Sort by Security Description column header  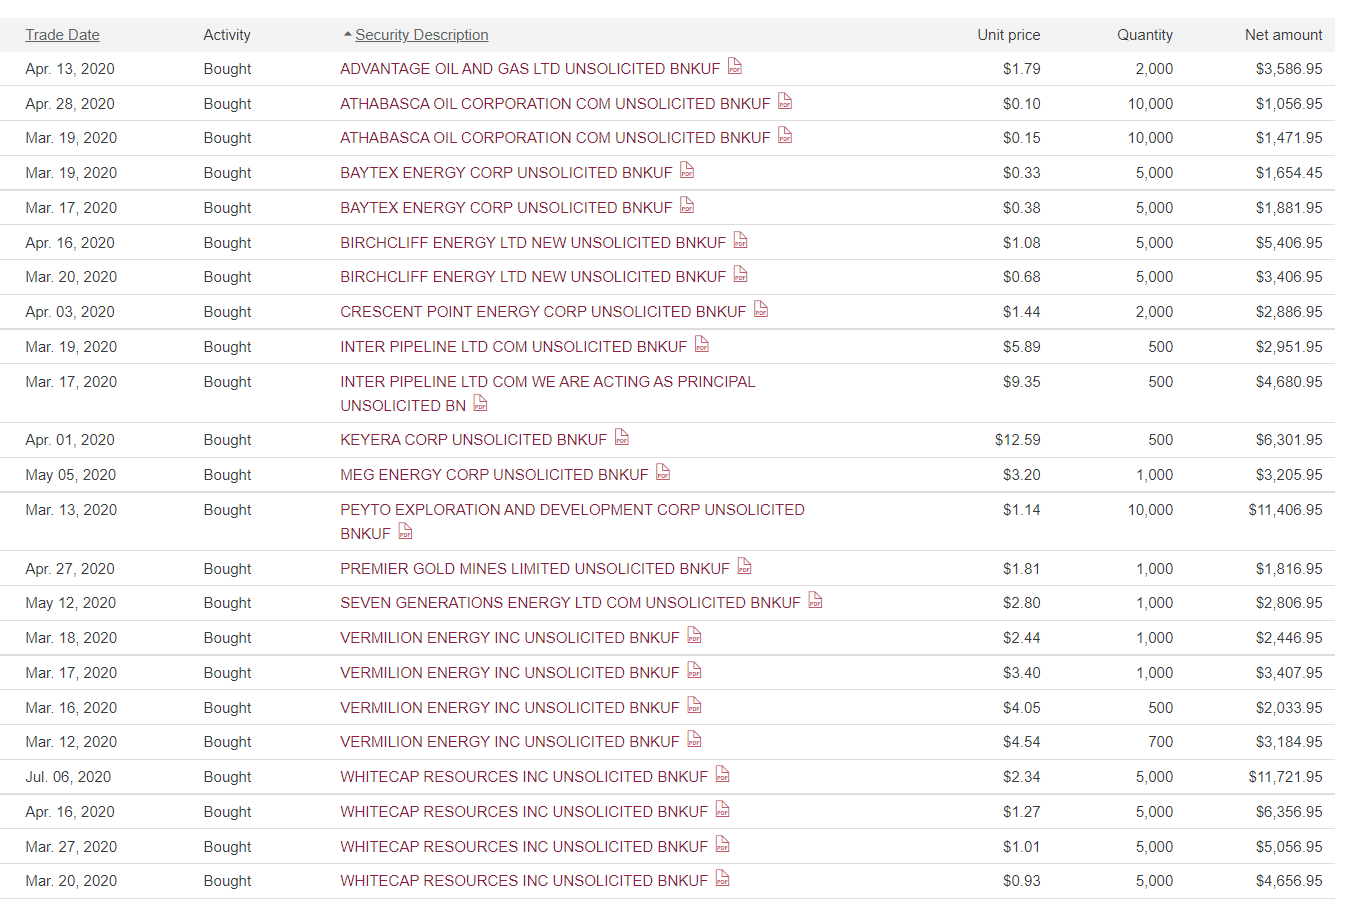[422, 35]
